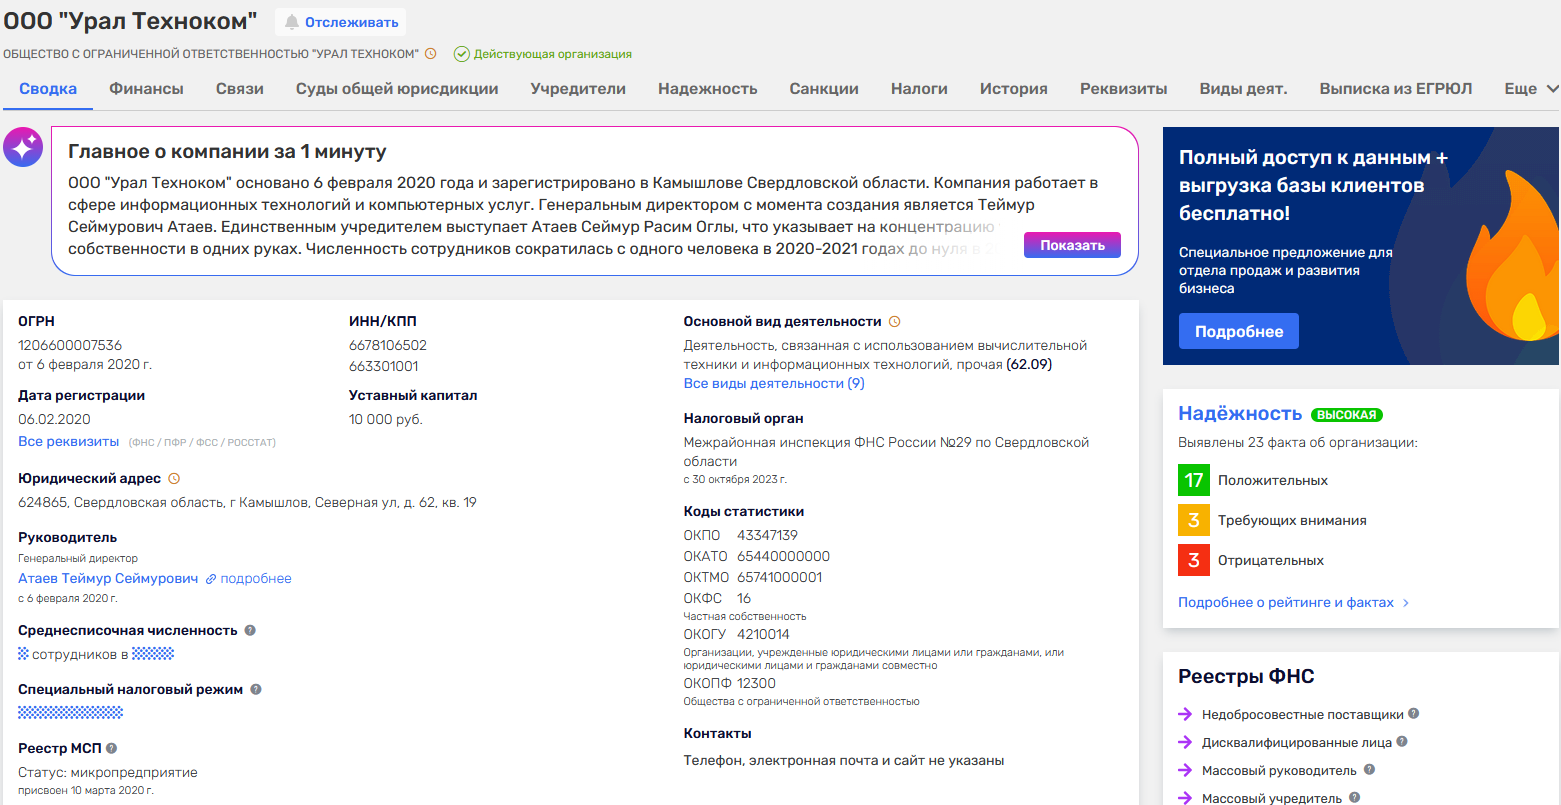Screen dimensions: 1561x805
Task: Click the clock icon after full company name
Action: (x=430, y=54)
